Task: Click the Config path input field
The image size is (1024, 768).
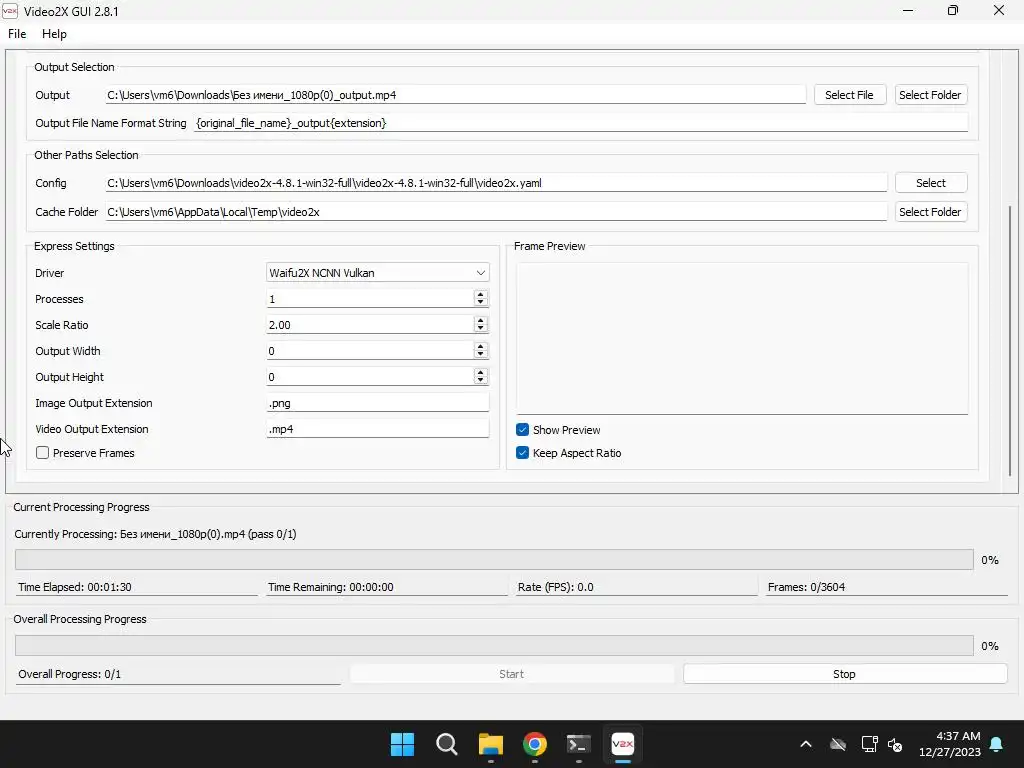Action: click(x=496, y=183)
